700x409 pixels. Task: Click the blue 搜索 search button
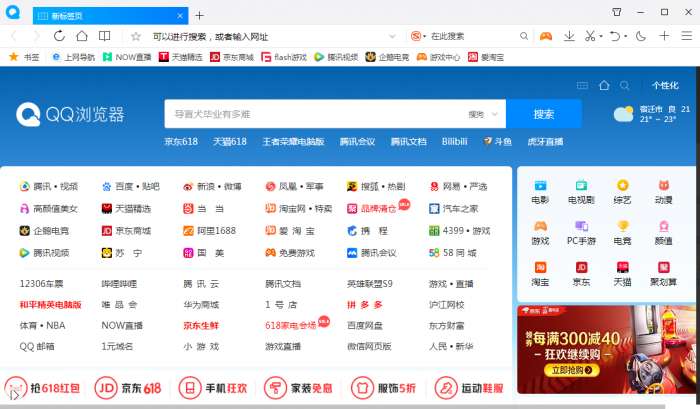[544, 114]
